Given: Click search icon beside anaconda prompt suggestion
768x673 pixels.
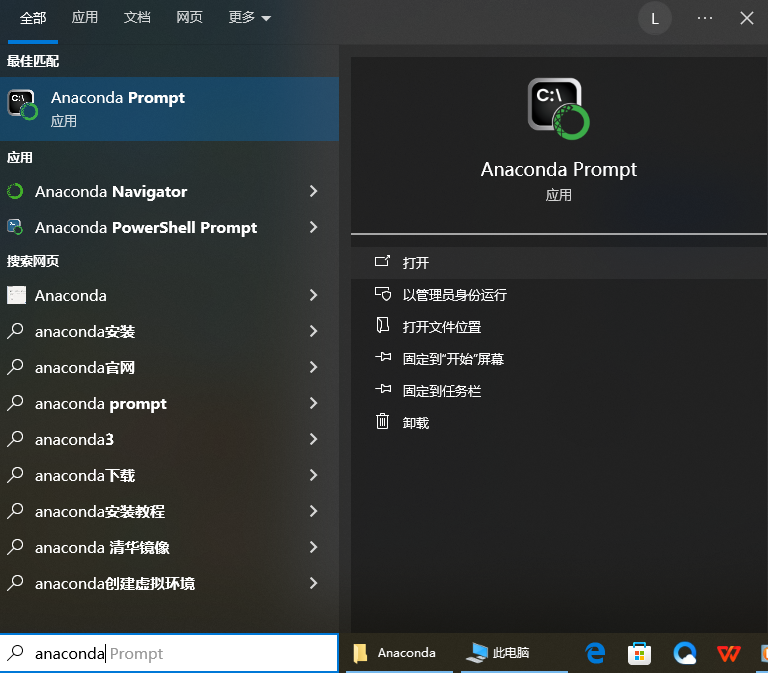Looking at the screenshot, I should [x=15, y=403].
